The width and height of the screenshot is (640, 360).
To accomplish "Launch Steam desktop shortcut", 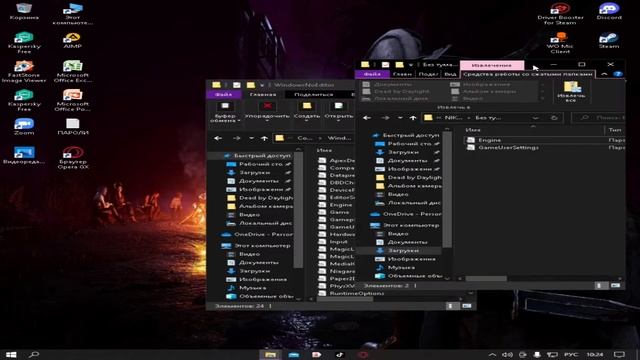I will tap(609, 40).
